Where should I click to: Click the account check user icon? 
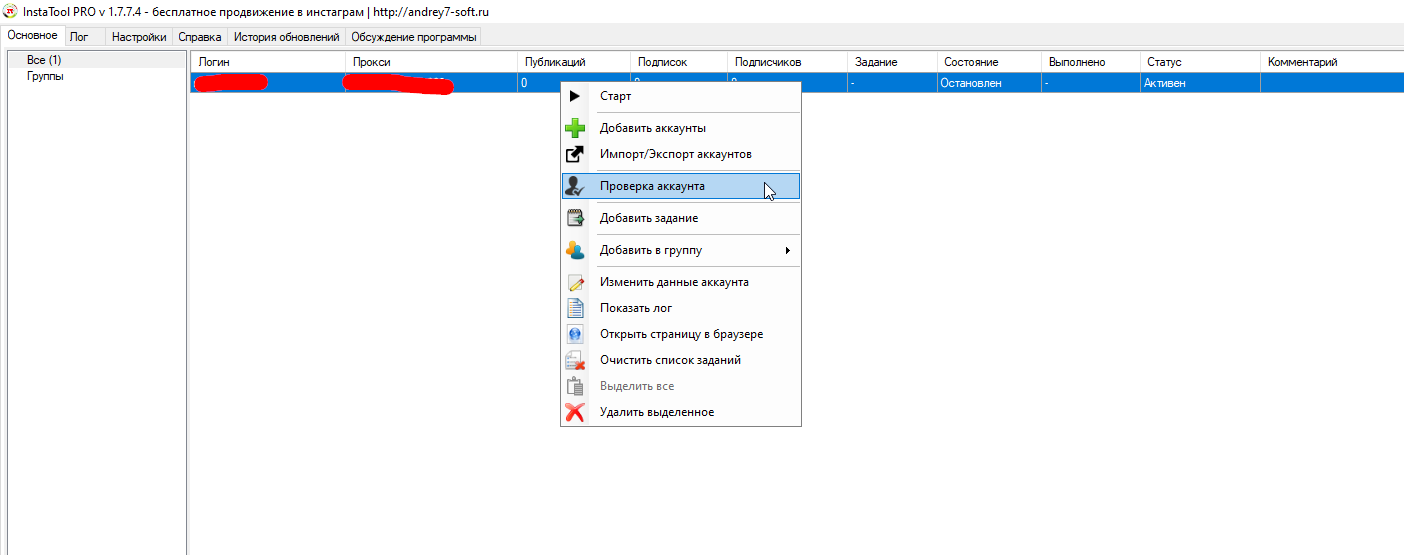point(575,186)
